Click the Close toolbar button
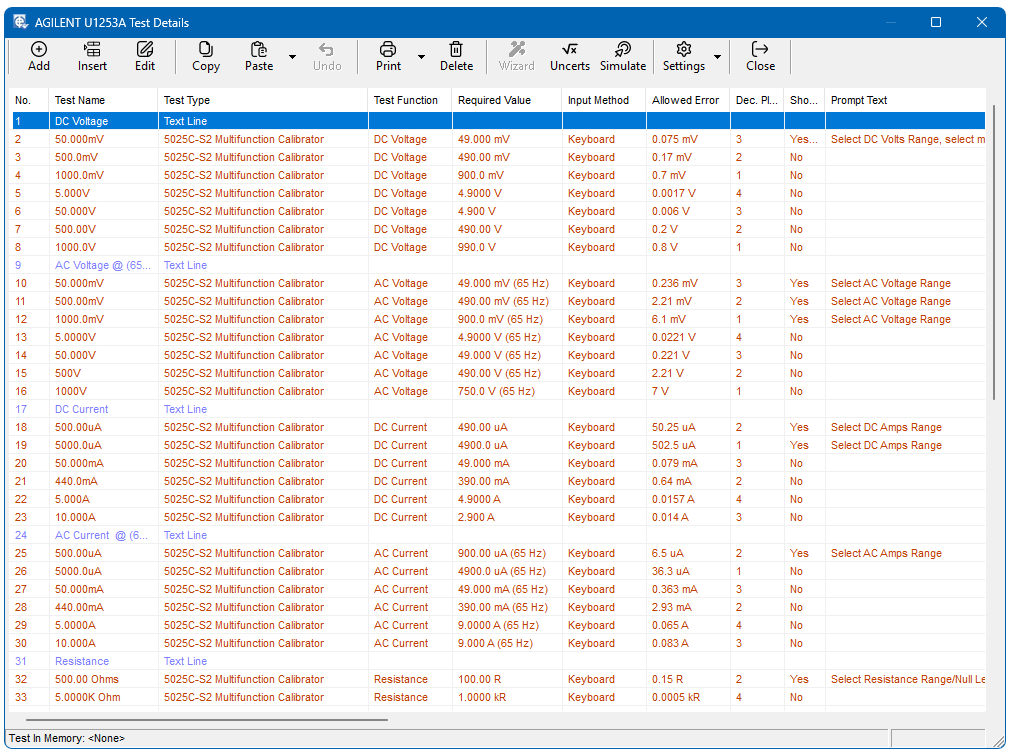This screenshot has width=1009, height=755. 760,56
